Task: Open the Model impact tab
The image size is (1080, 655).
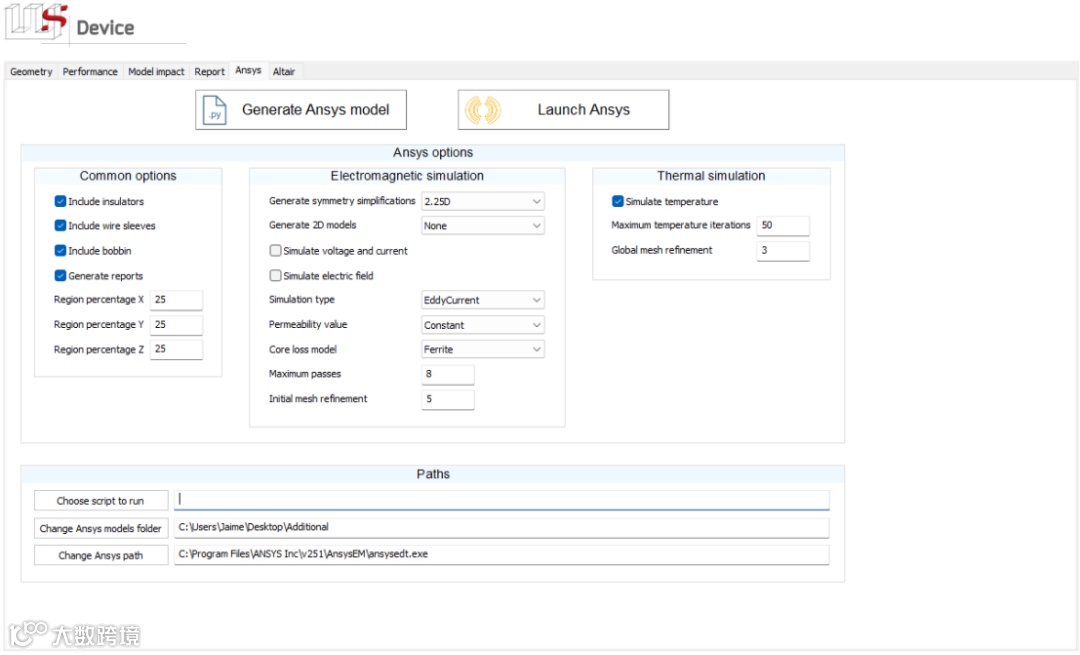Action: click(x=156, y=72)
